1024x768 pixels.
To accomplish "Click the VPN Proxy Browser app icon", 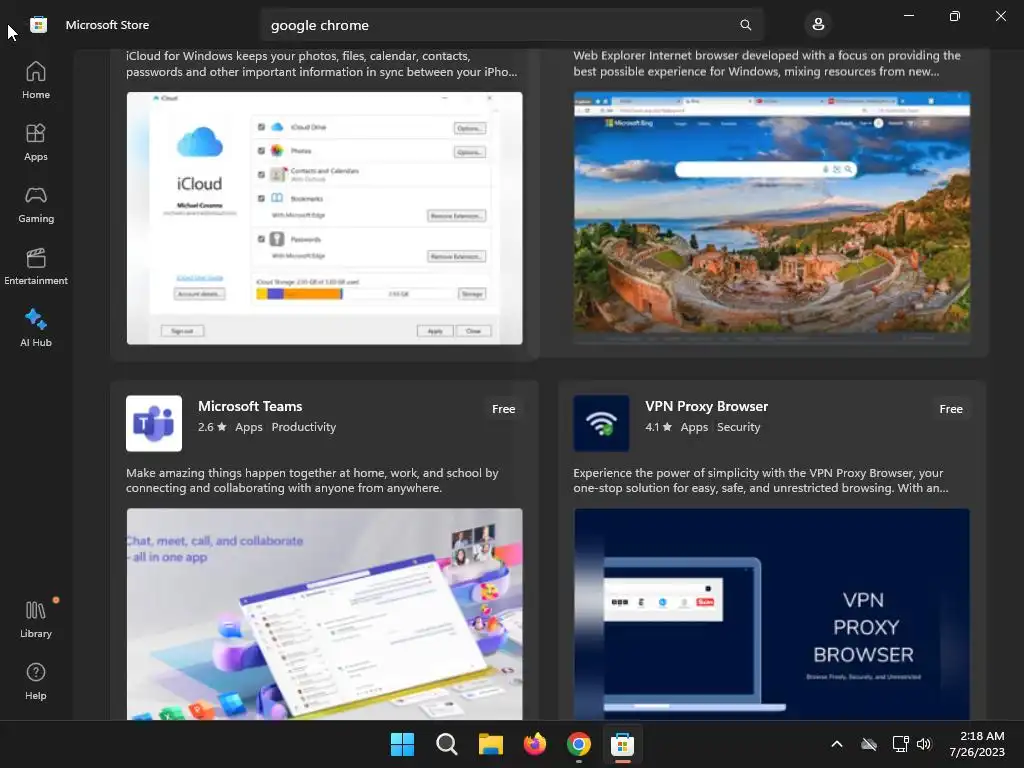I will [x=601, y=423].
